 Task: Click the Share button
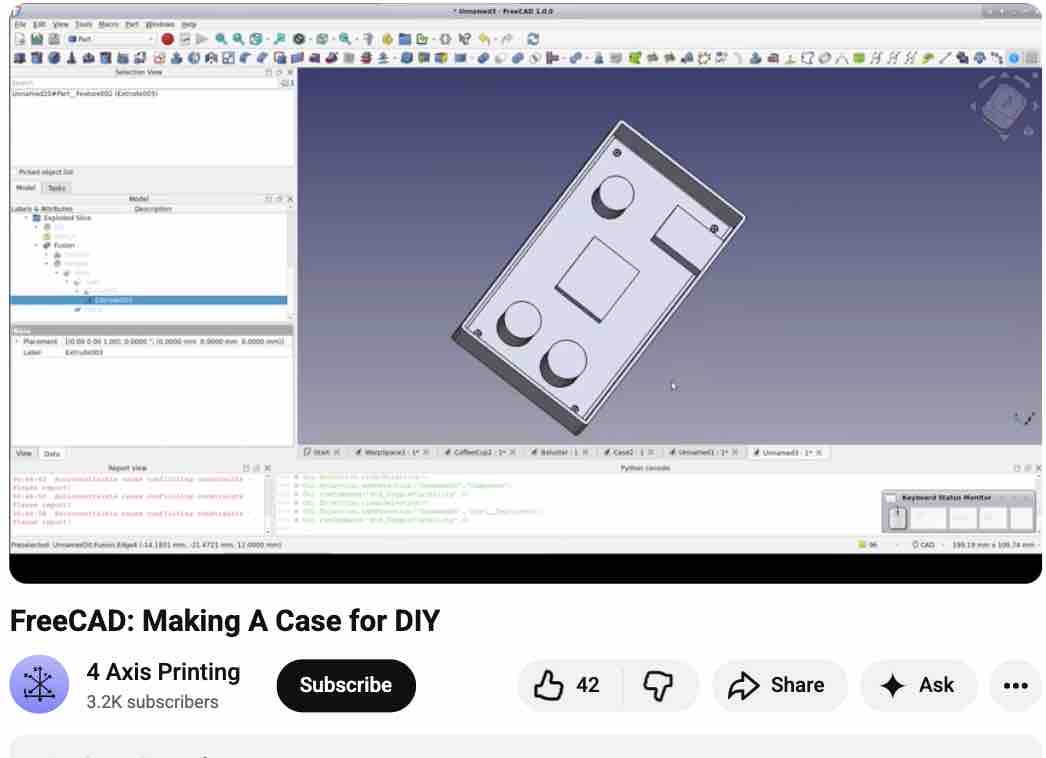click(779, 685)
